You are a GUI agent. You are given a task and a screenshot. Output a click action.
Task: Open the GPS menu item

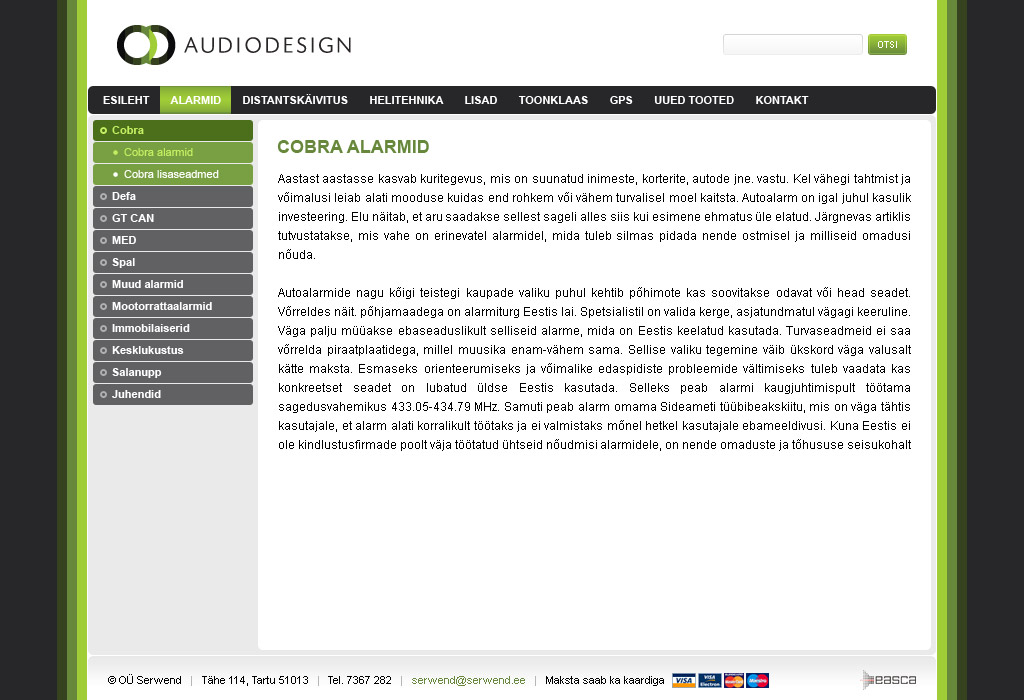[x=621, y=100]
